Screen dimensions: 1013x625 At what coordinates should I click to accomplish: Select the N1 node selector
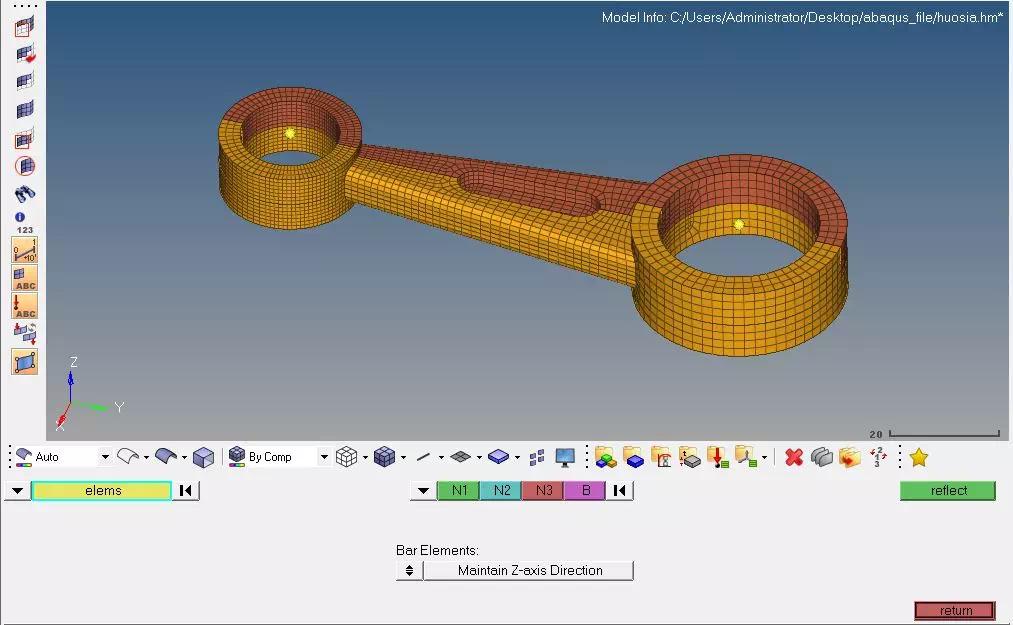click(x=459, y=491)
